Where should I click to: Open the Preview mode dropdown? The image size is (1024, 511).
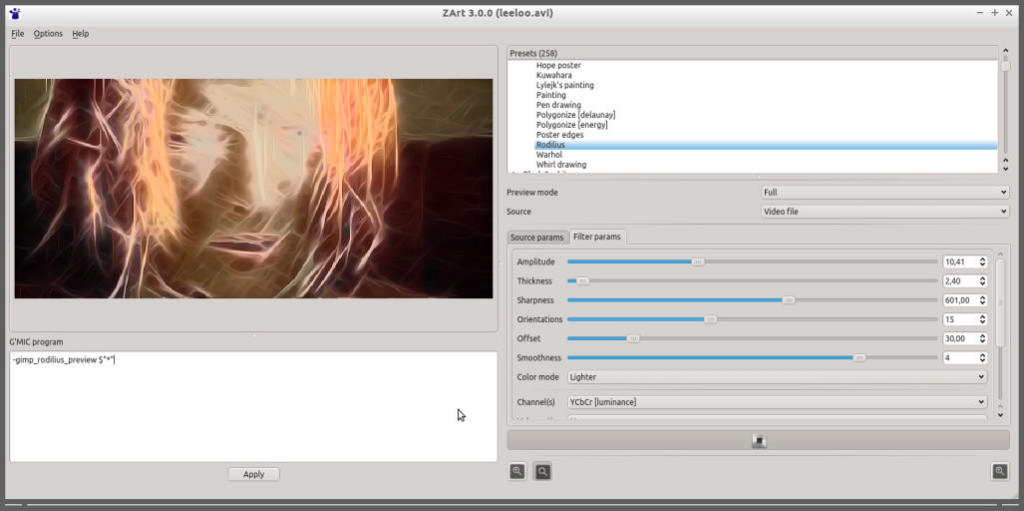[x=885, y=192]
